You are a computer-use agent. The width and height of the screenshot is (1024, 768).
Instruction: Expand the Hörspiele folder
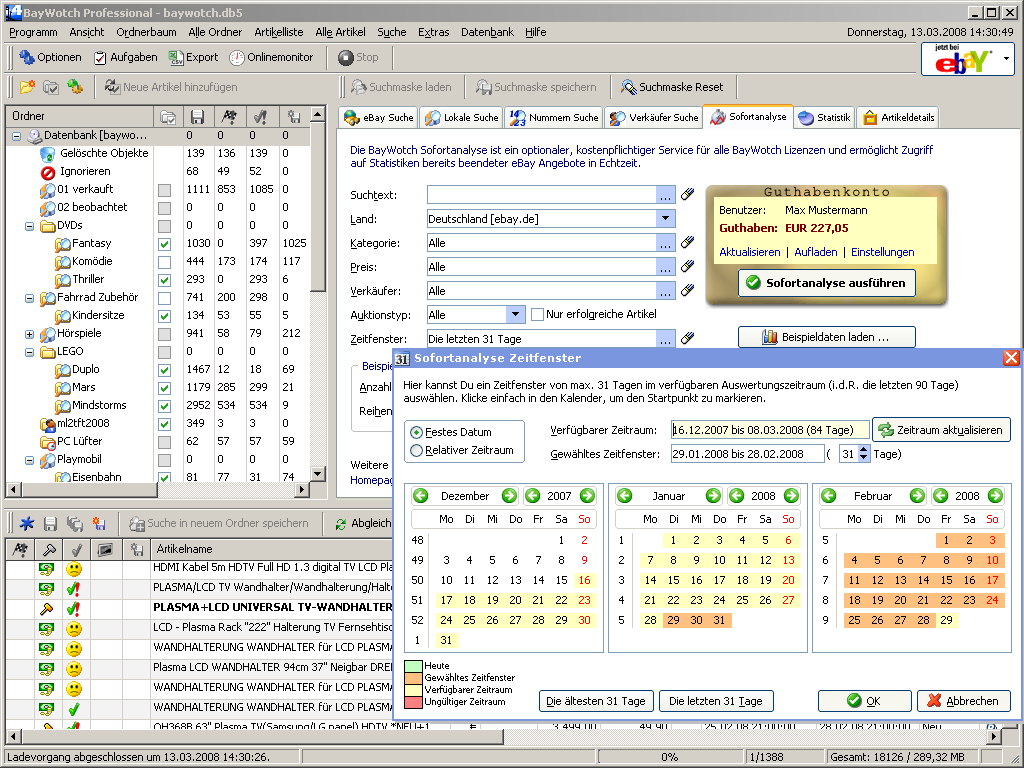tap(29, 334)
